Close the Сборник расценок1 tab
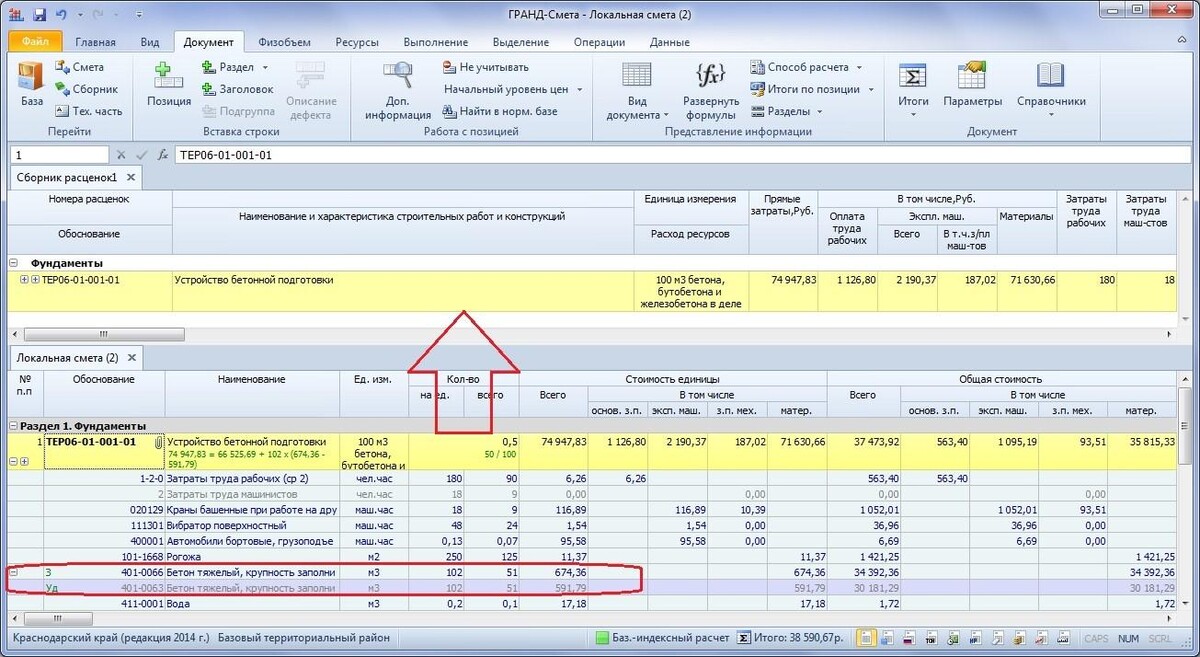Viewport: 1200px width, 657px height. pos(130,177)
